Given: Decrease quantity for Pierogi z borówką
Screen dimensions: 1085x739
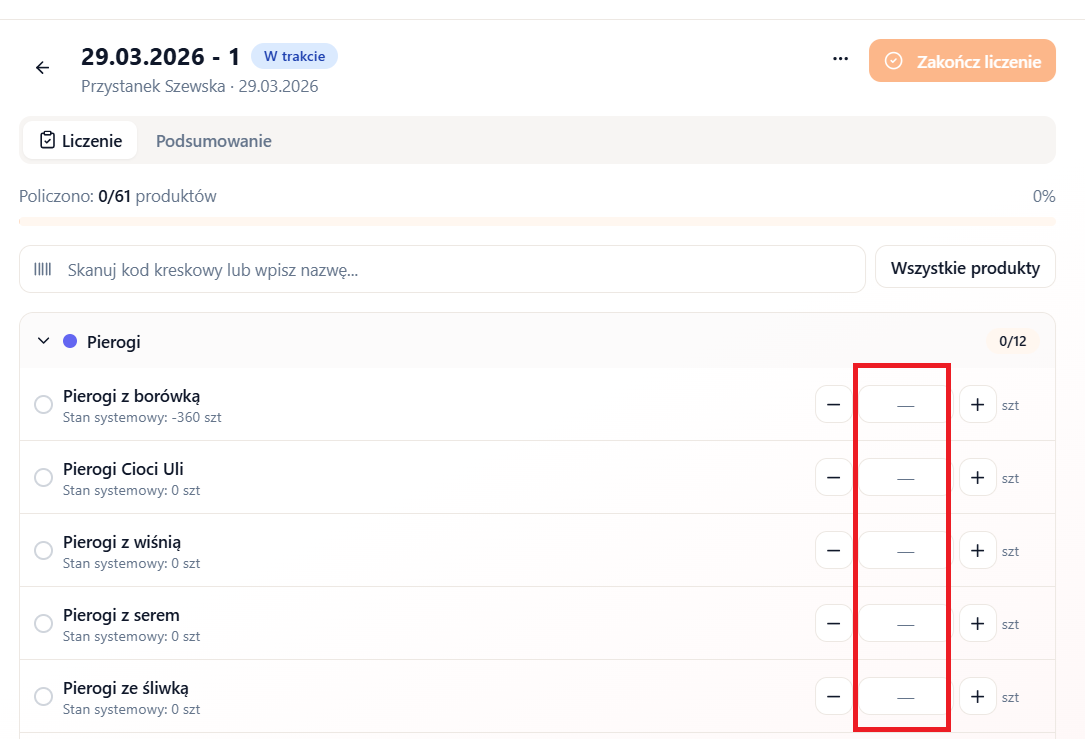Looking at the screenshot, I should pyautogui.click(x=834, y=404).
